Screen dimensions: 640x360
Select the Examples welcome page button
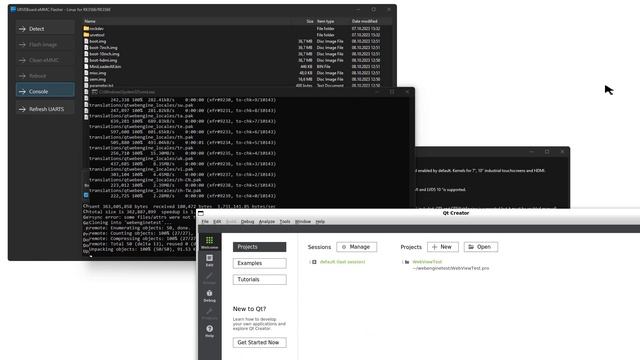(x=260, y=263)
